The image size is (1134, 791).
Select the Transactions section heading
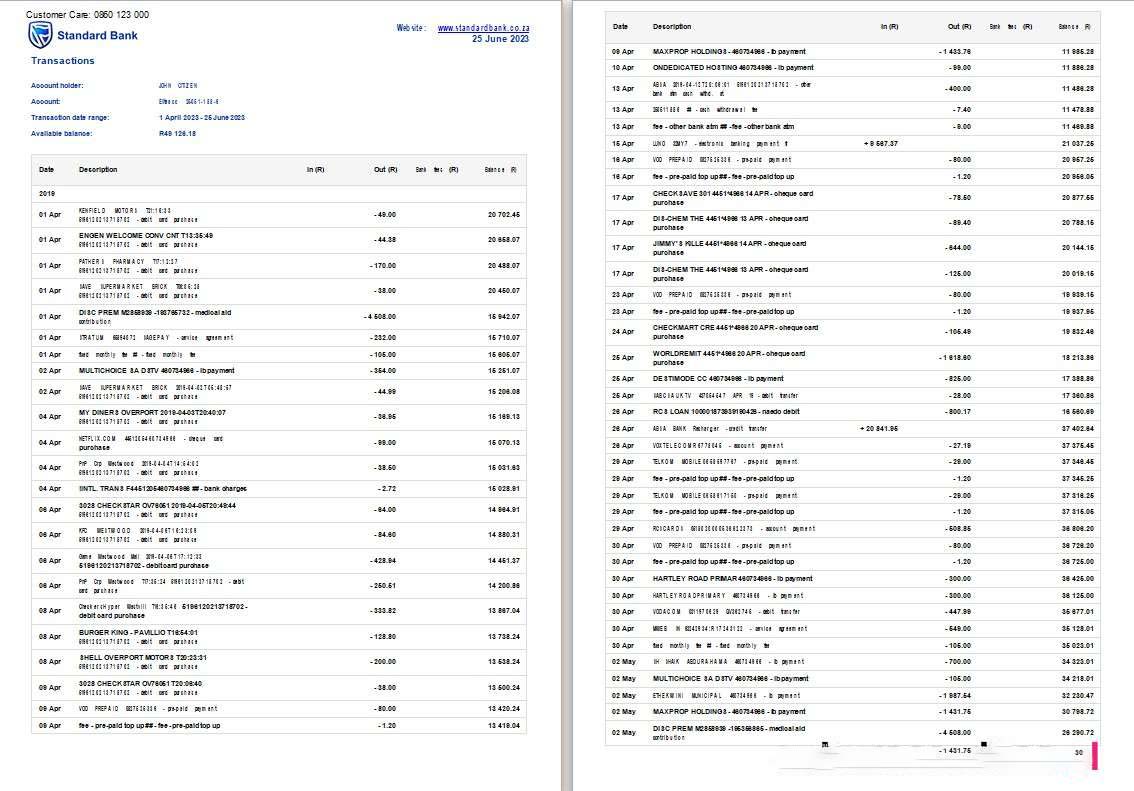click(63, 61)
